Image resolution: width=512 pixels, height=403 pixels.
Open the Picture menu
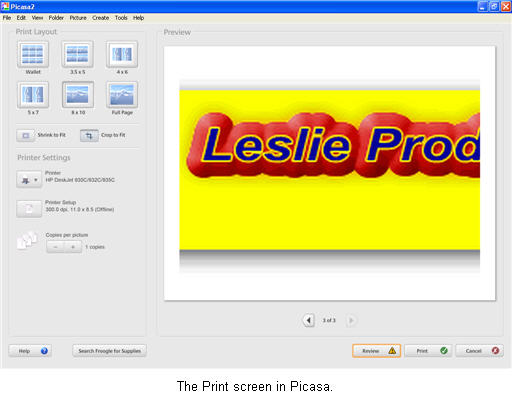coord(78,18)
